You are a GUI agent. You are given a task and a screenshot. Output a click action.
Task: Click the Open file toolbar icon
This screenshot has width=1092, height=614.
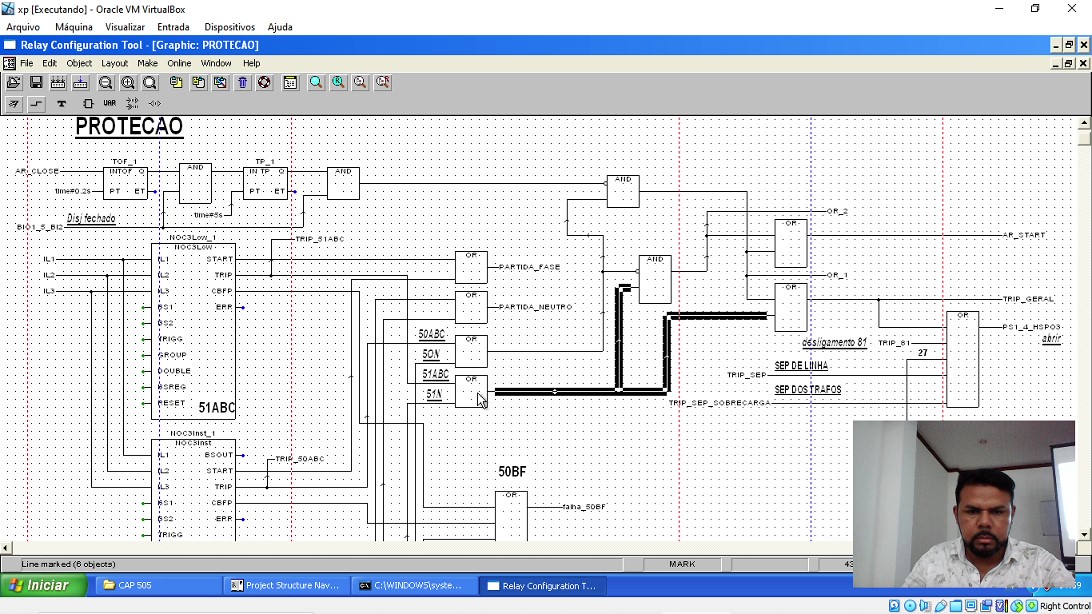[14, 83]
